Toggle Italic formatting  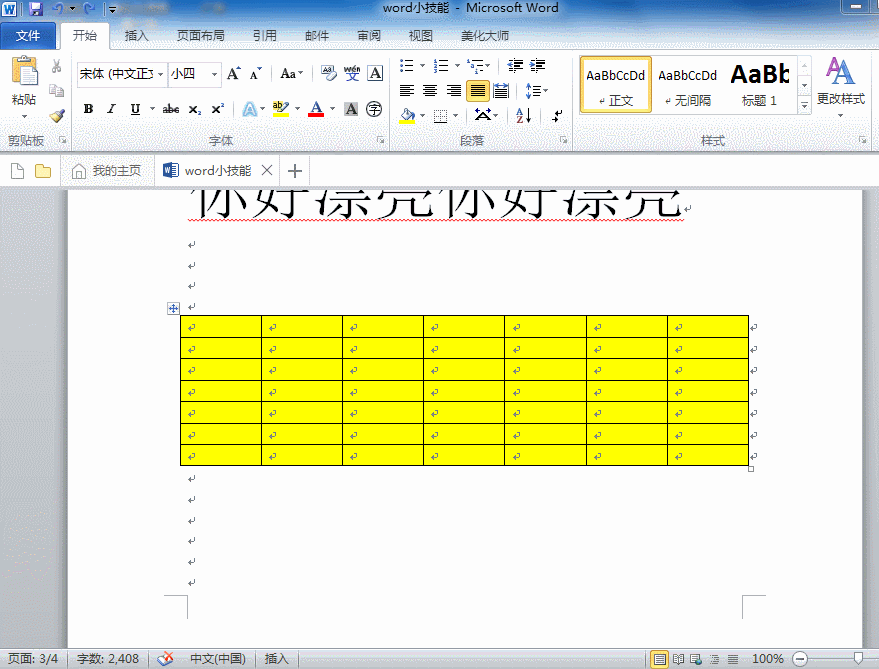tap(112, 109)
